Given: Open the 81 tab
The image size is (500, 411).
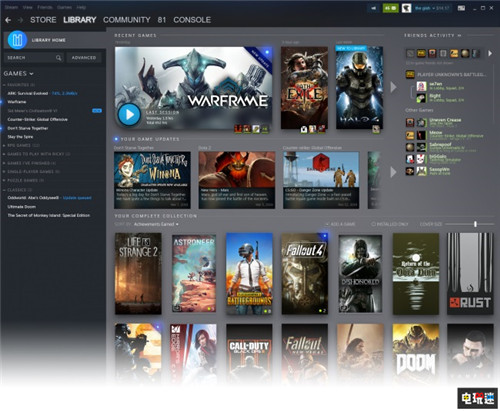Looking at the screenshot, I should (162, 20).
